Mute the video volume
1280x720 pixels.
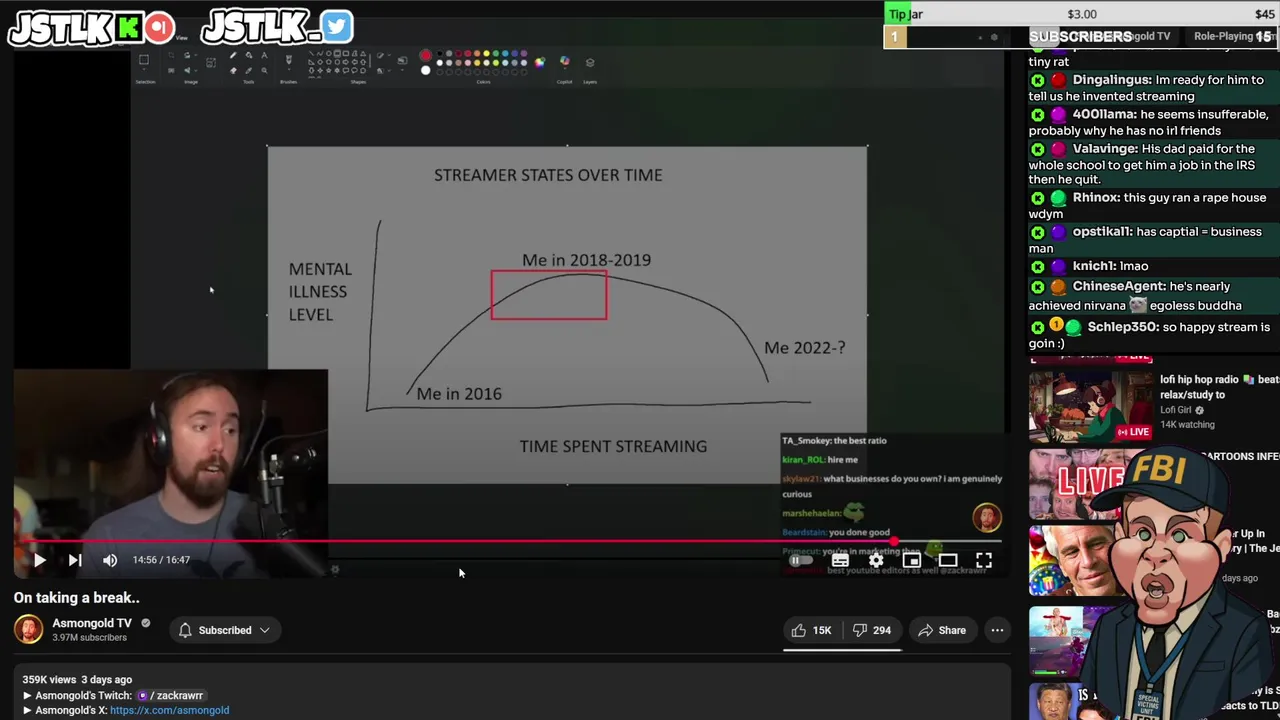[x=110, y=560]
